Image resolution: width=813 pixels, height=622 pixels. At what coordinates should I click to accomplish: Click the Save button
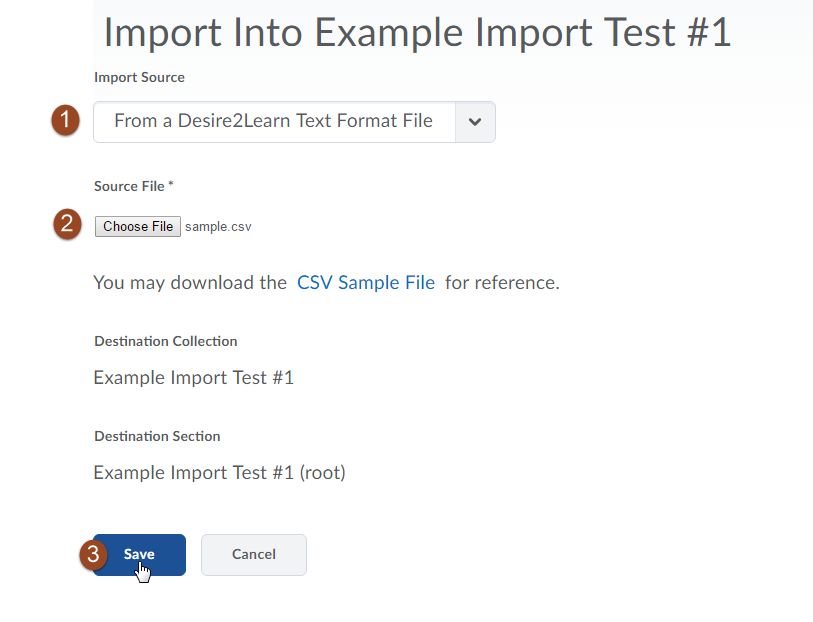click(139, 555)
